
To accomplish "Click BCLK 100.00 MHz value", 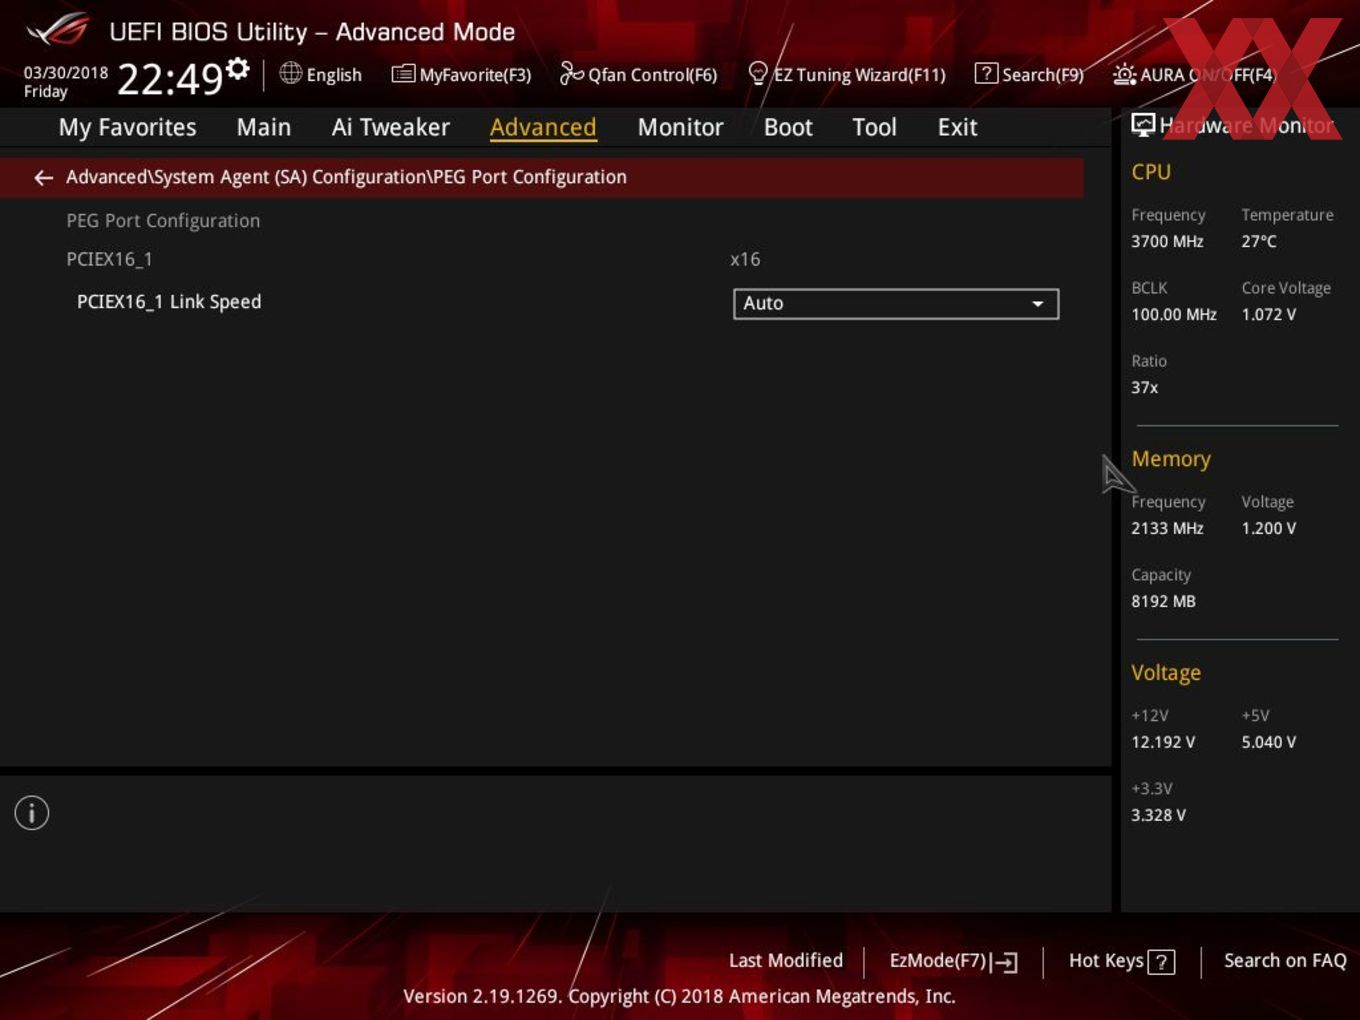I will click(x=1174, y=315).
